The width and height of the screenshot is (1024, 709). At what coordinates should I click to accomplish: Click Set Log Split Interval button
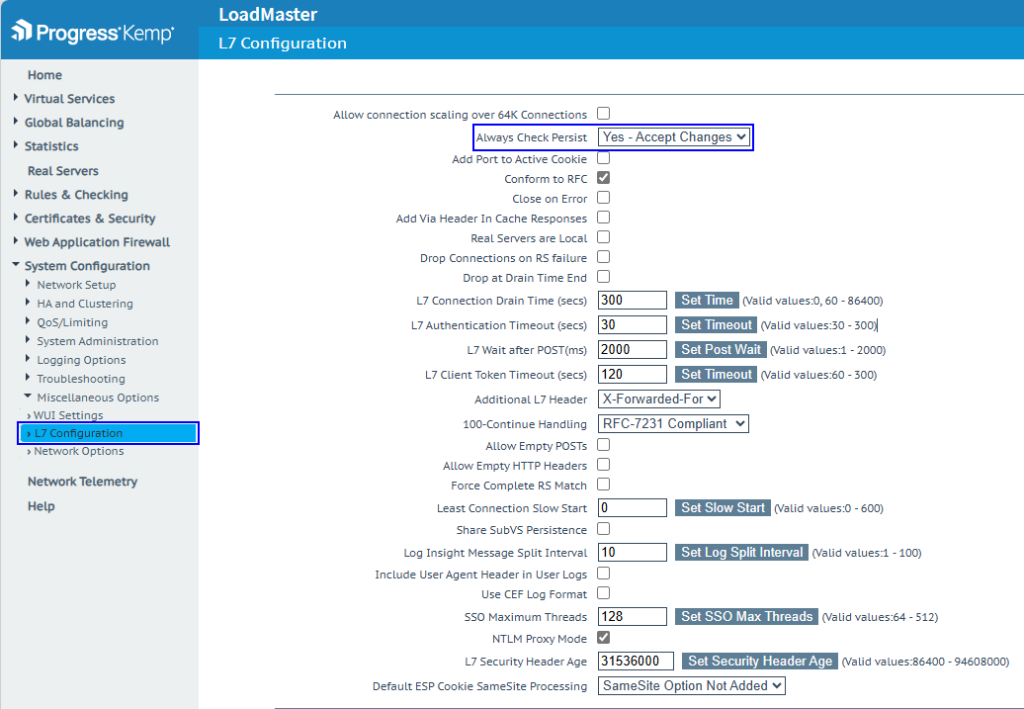coord(741,552)
